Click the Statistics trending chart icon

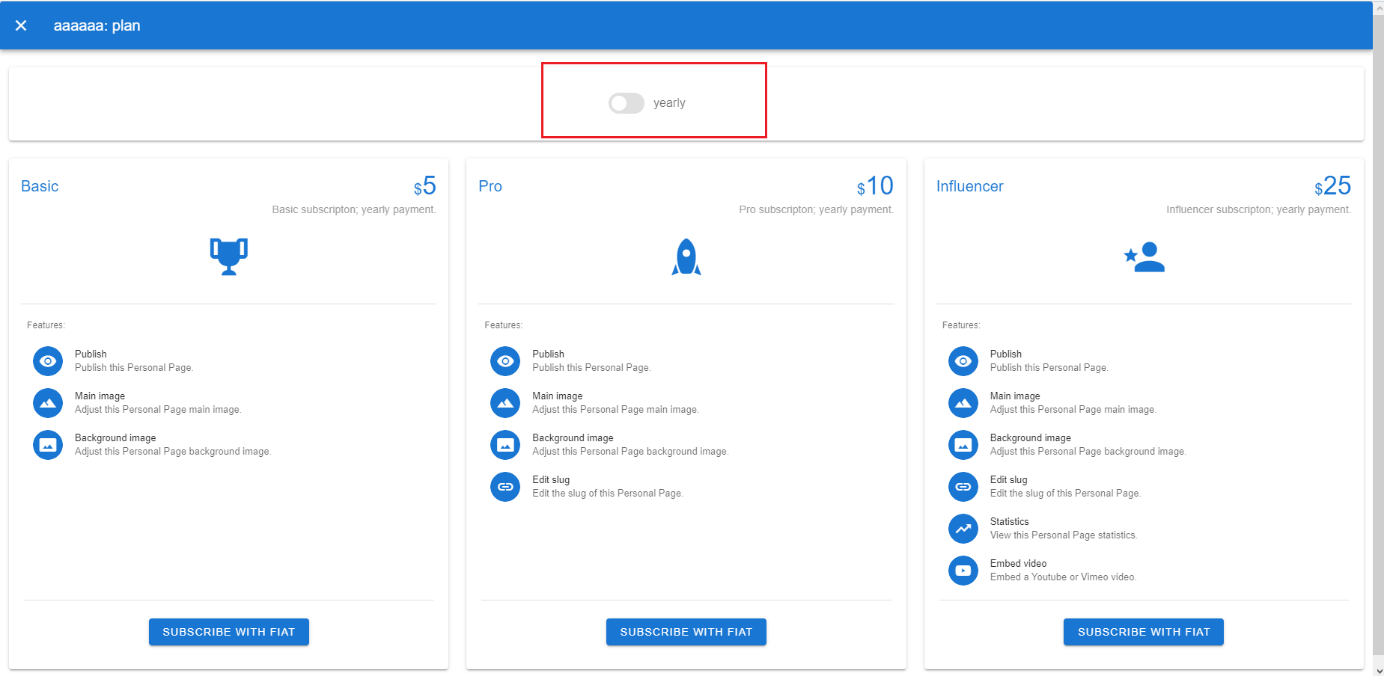[963, 528]
